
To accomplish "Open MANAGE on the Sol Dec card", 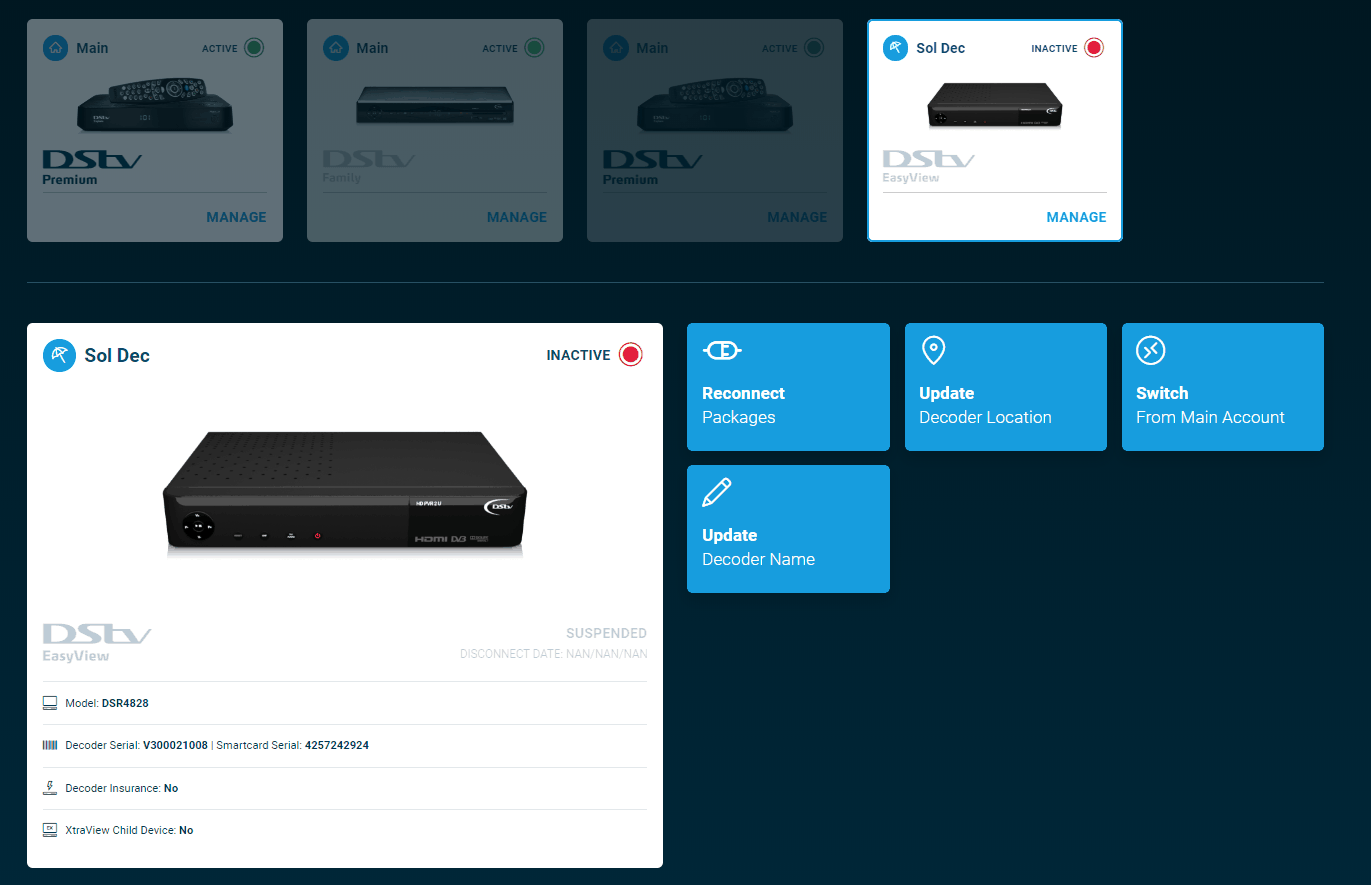I will click(1076, 217).
